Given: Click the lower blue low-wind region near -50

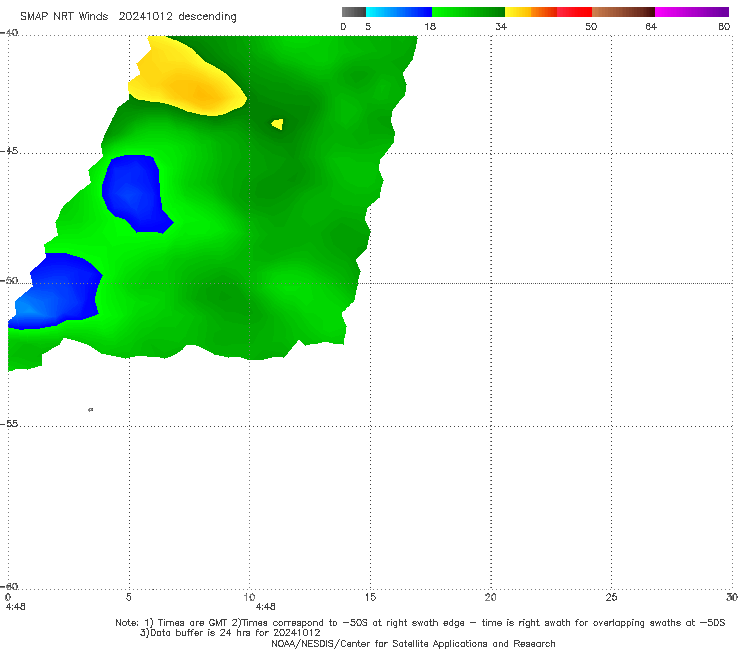Looking at the screenshot, I should [x=57, y=290].
